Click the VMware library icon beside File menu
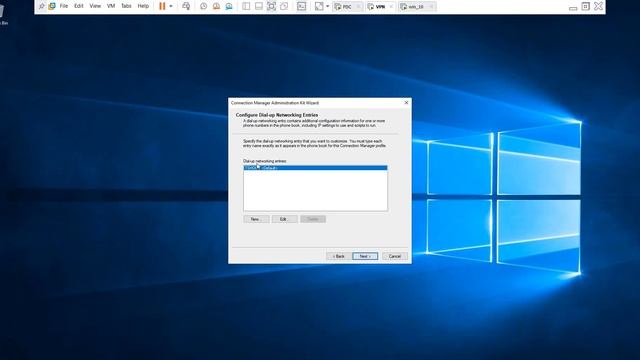 (52, 6)
